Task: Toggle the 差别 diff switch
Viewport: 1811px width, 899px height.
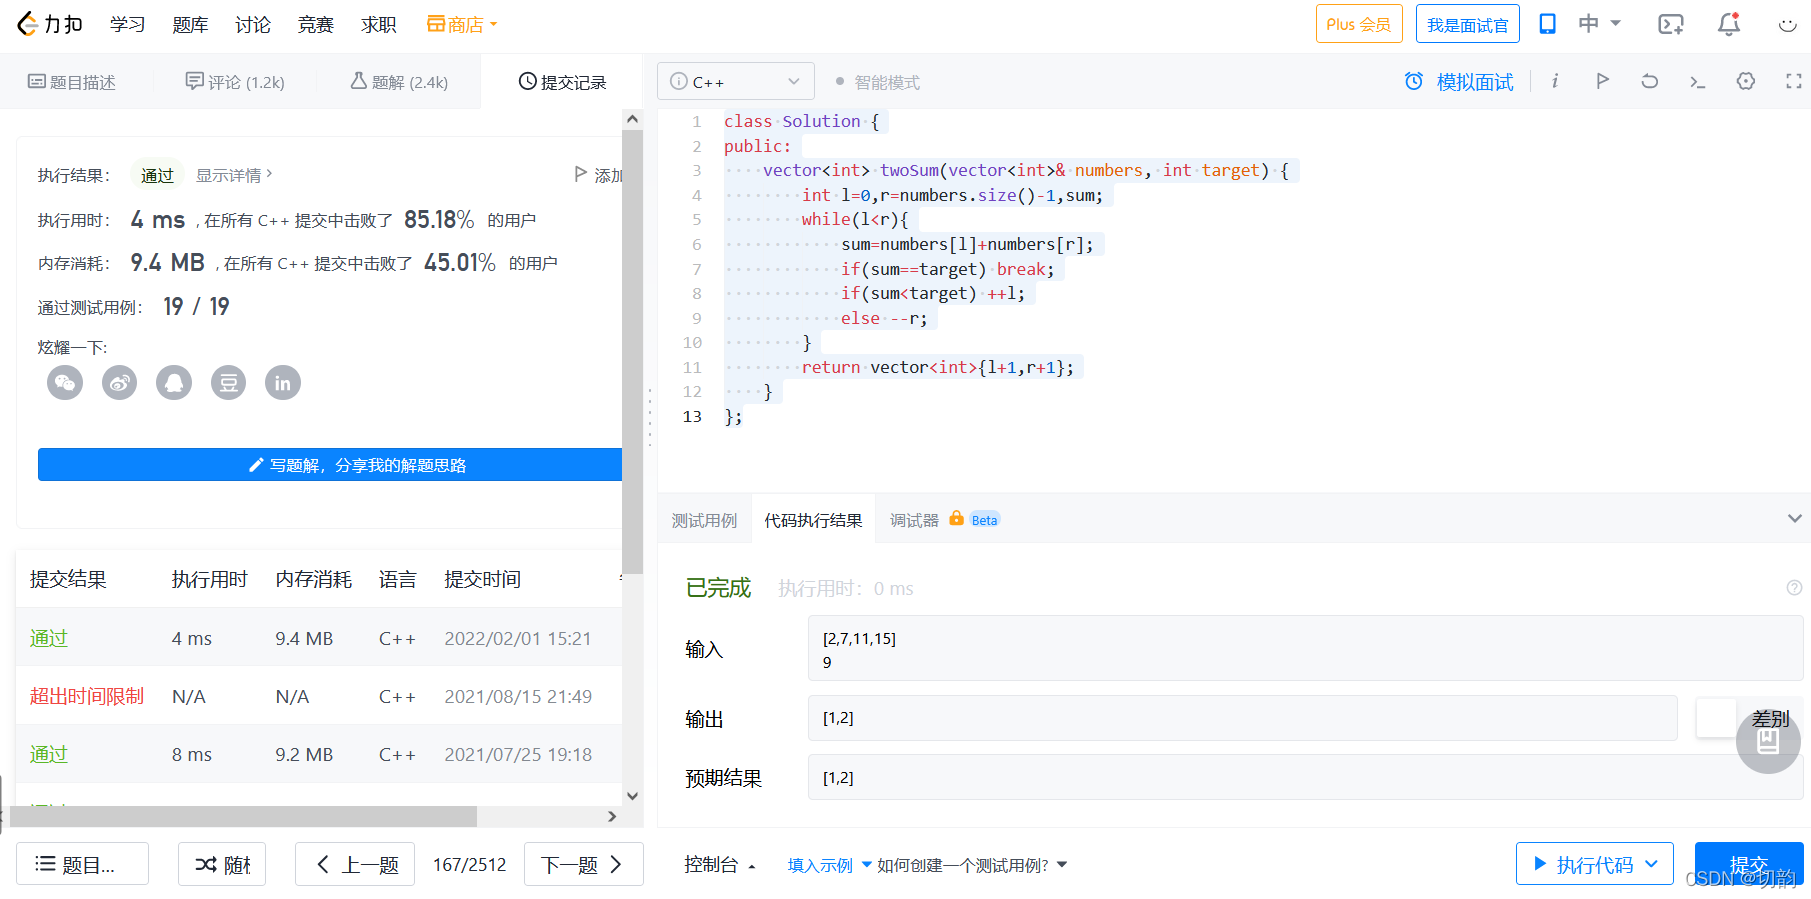Action: [1716, 718]
